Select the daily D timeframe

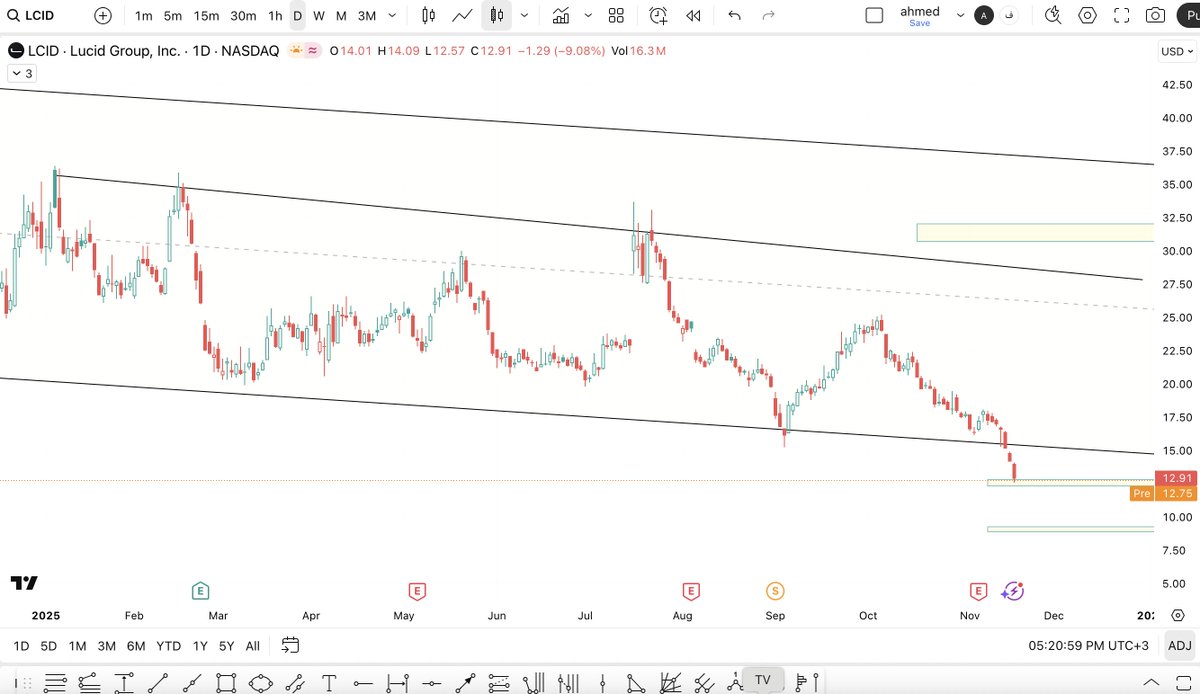[297, 15]
